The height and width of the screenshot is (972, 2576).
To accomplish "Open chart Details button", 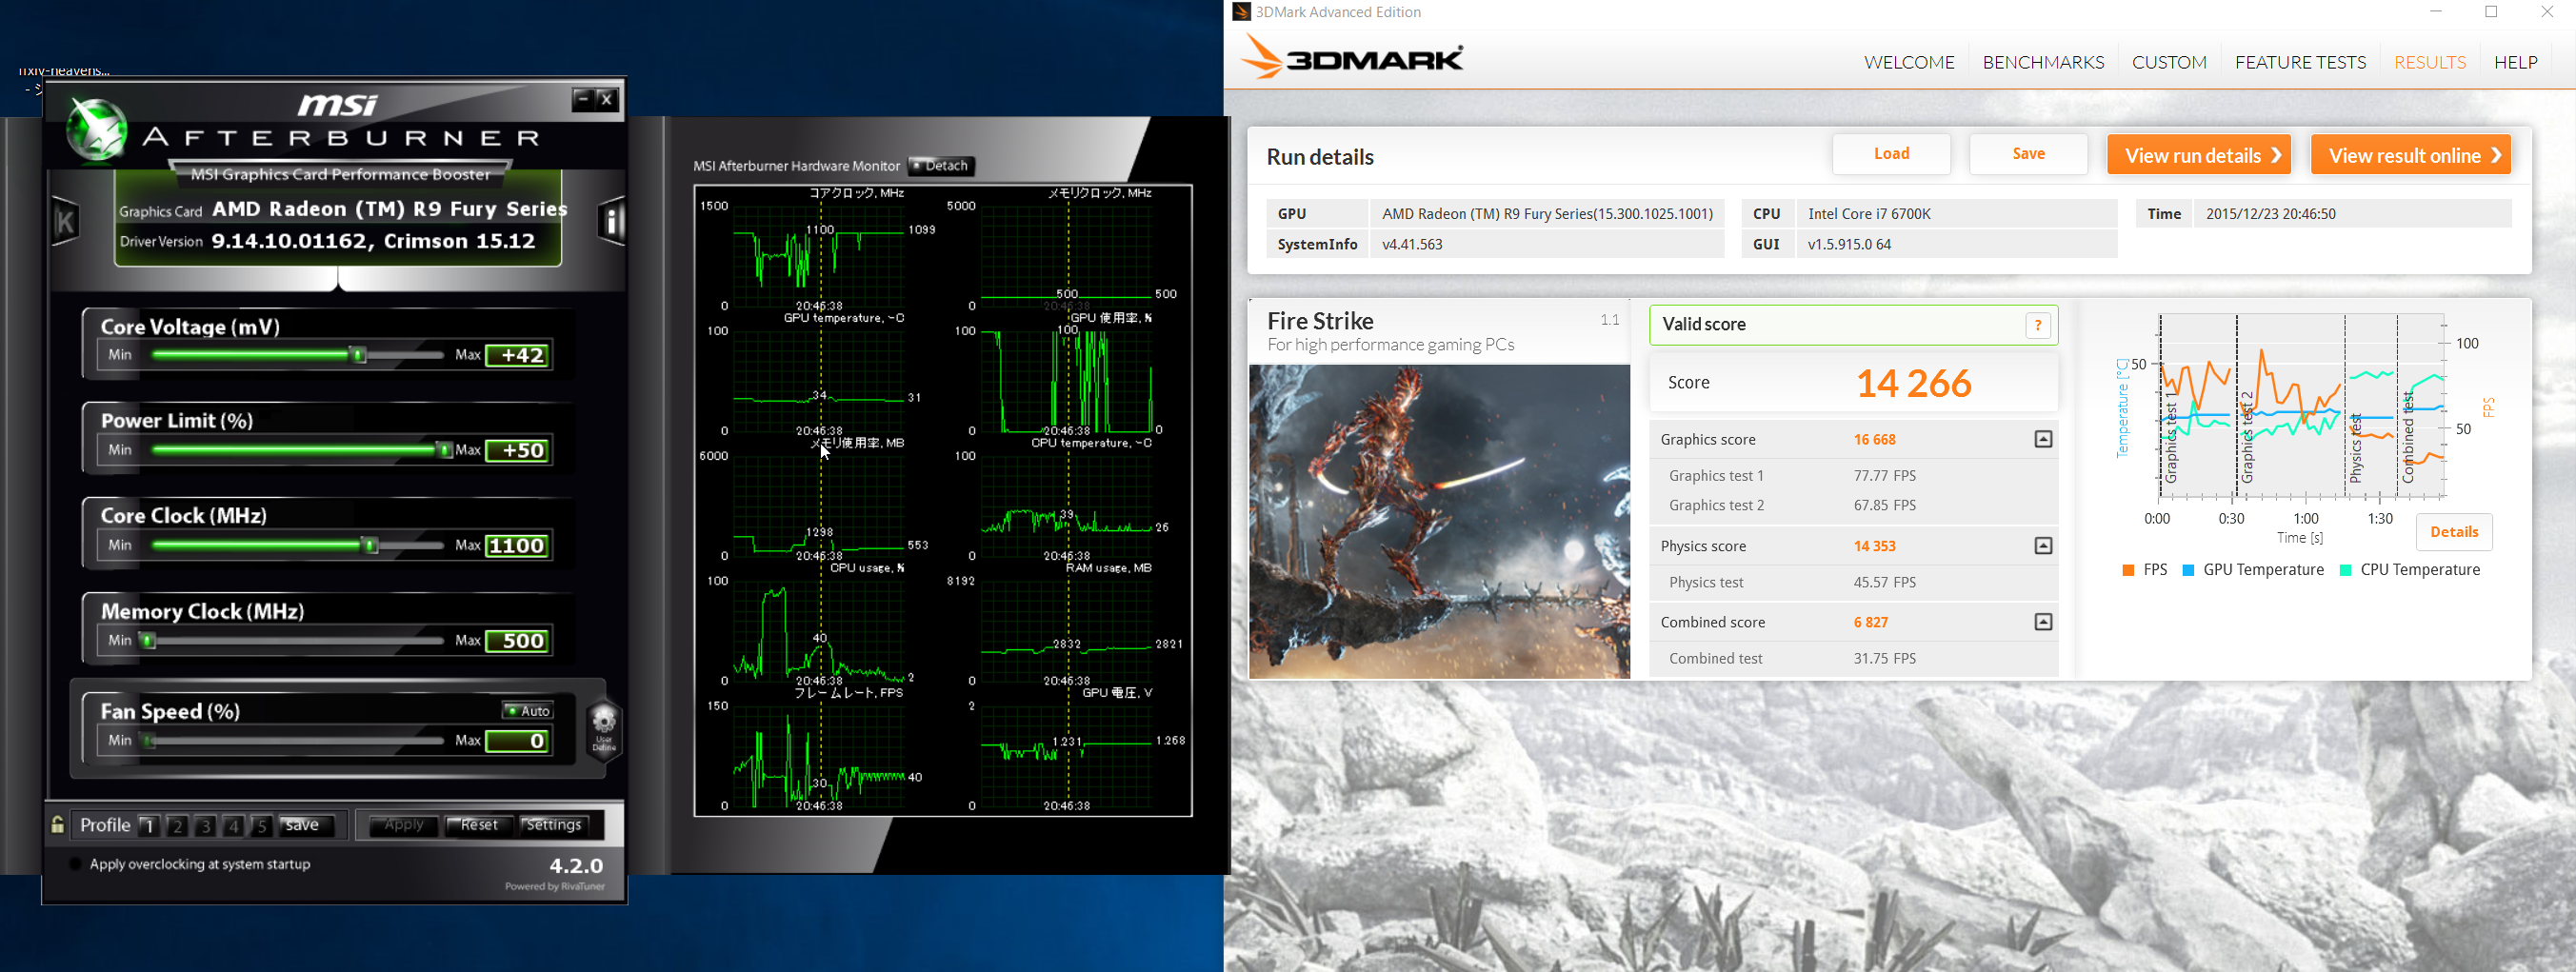I will [2453, 532].
